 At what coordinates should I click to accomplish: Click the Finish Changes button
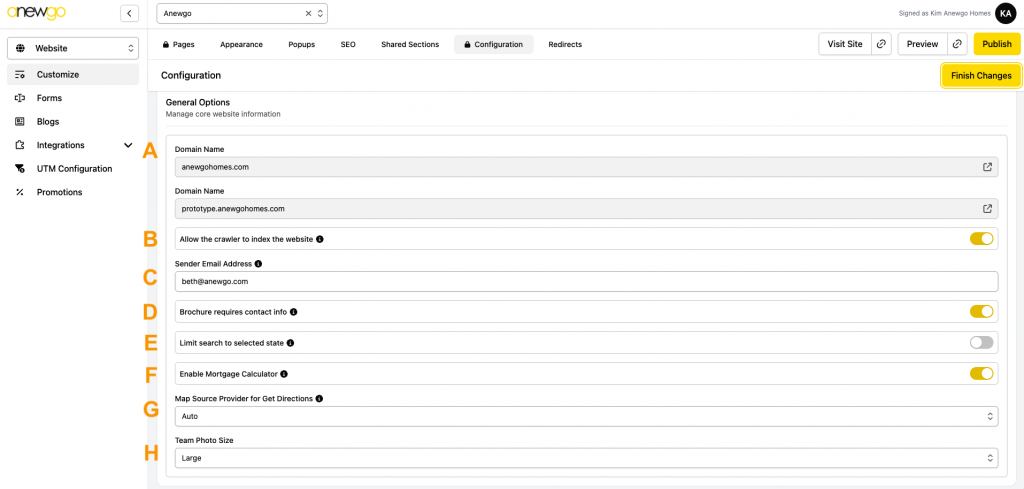(x=980, y=76)
